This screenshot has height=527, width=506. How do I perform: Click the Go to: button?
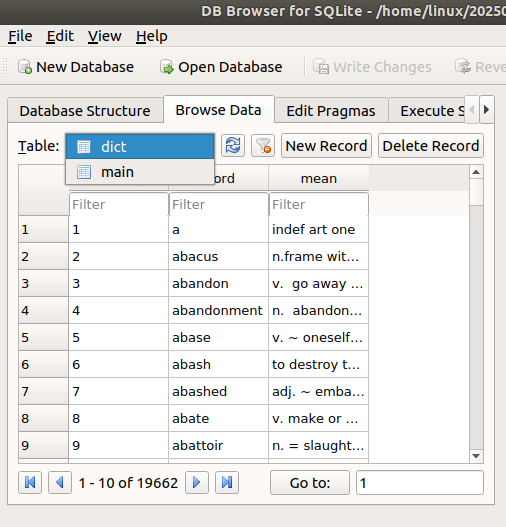[310, 483]
